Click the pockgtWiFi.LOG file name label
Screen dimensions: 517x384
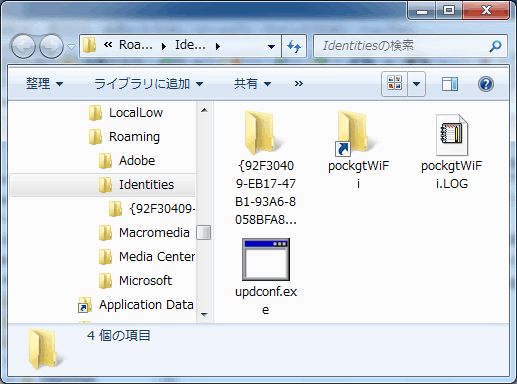click(x=452, y=175)
